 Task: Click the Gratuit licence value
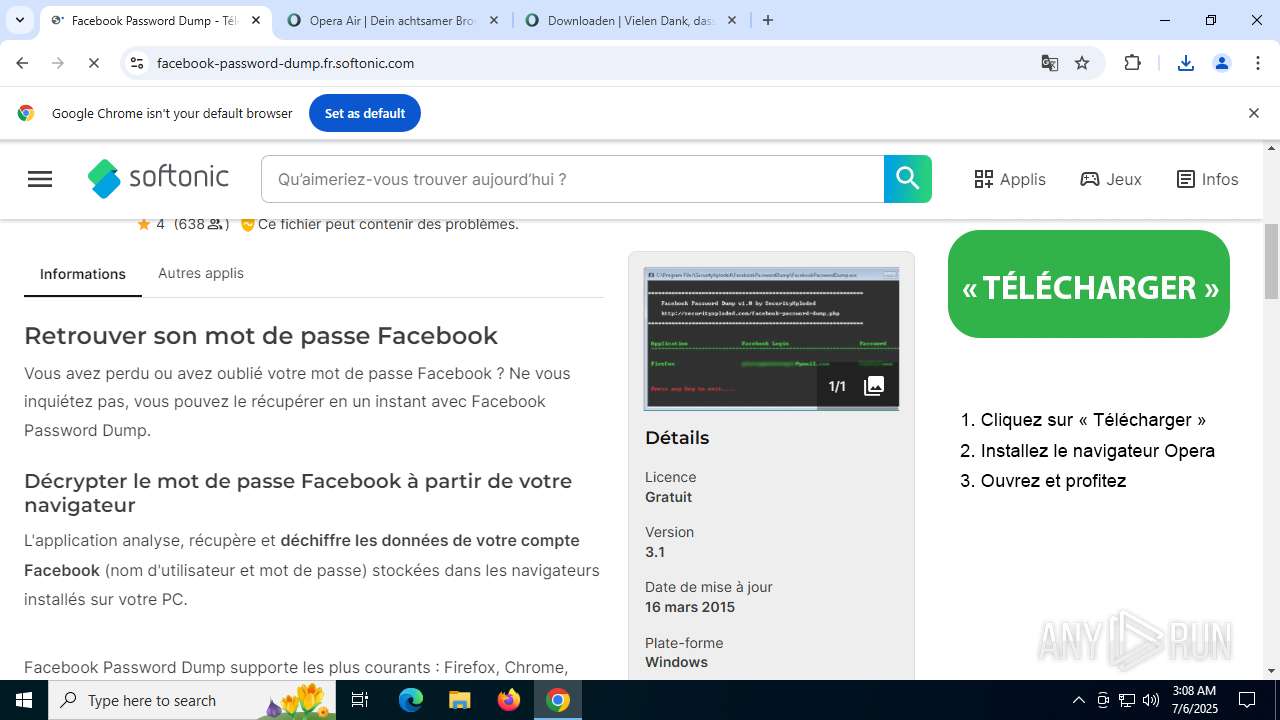(668, 497)
